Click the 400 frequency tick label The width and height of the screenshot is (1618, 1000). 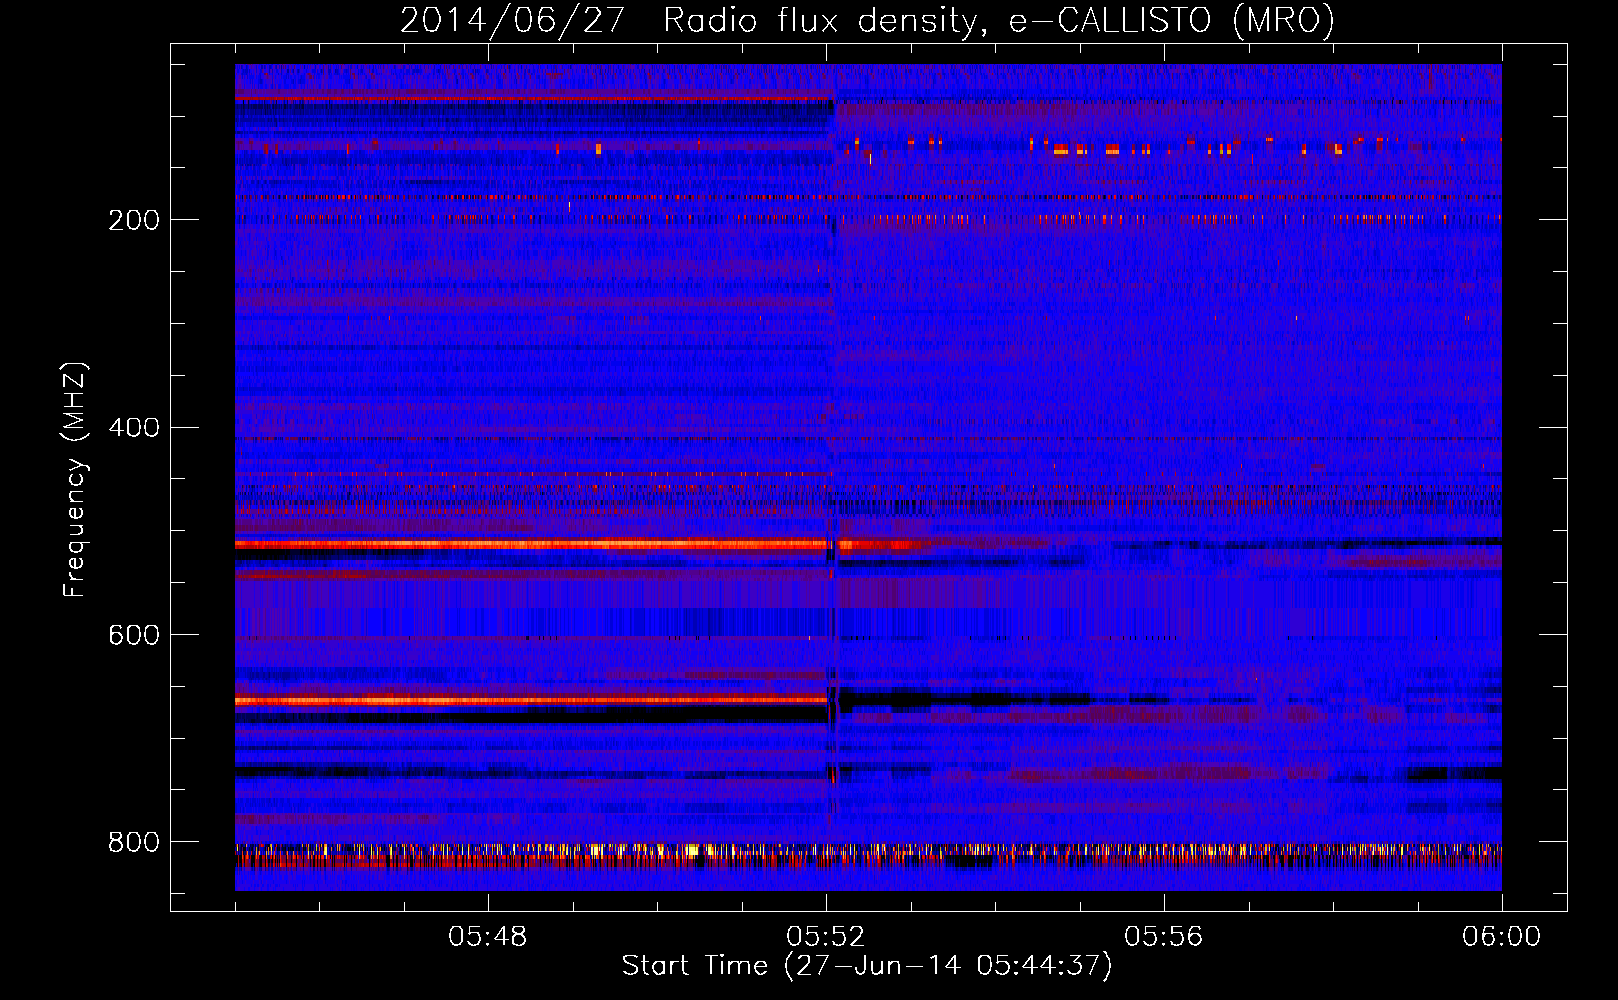[x=134, y=428]
